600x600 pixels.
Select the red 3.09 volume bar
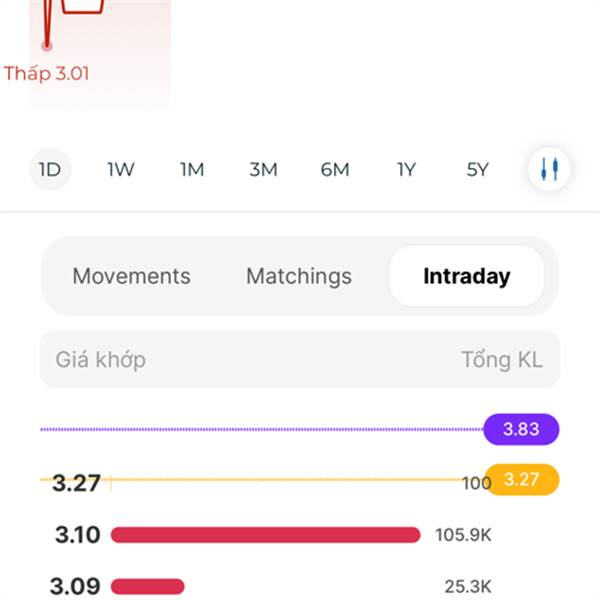(148, 586)
